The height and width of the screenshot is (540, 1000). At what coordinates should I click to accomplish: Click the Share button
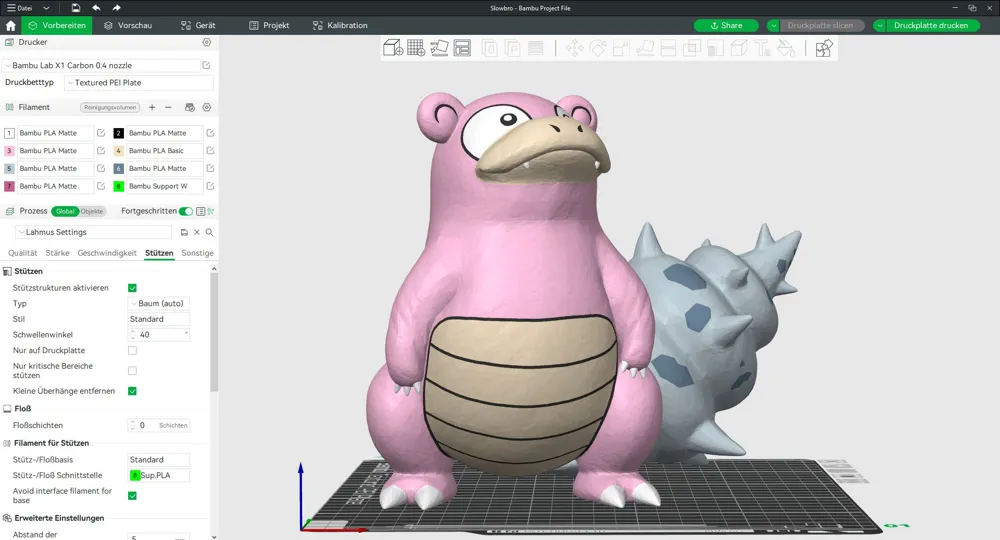(726, 26)
